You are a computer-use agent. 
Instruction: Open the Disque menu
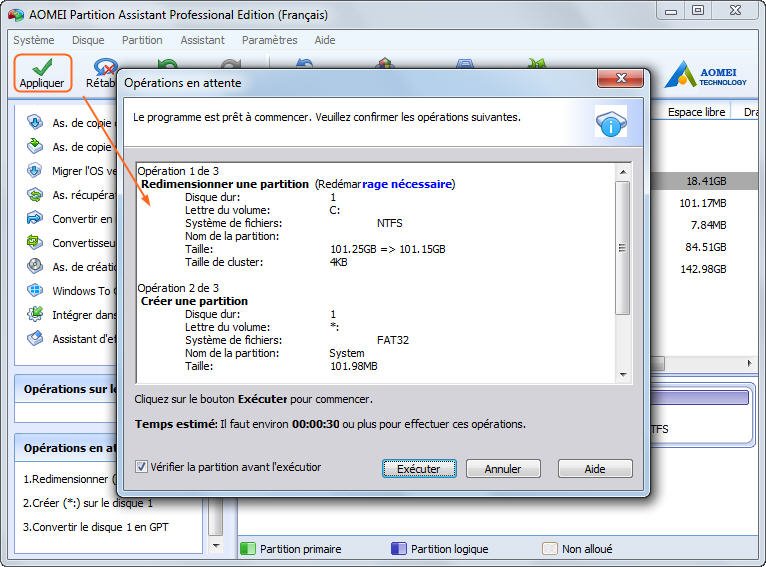(x=88, y=40)
